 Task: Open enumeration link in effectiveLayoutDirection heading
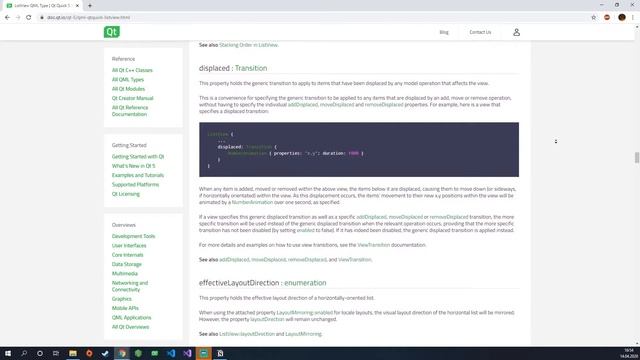coord(305,283)
